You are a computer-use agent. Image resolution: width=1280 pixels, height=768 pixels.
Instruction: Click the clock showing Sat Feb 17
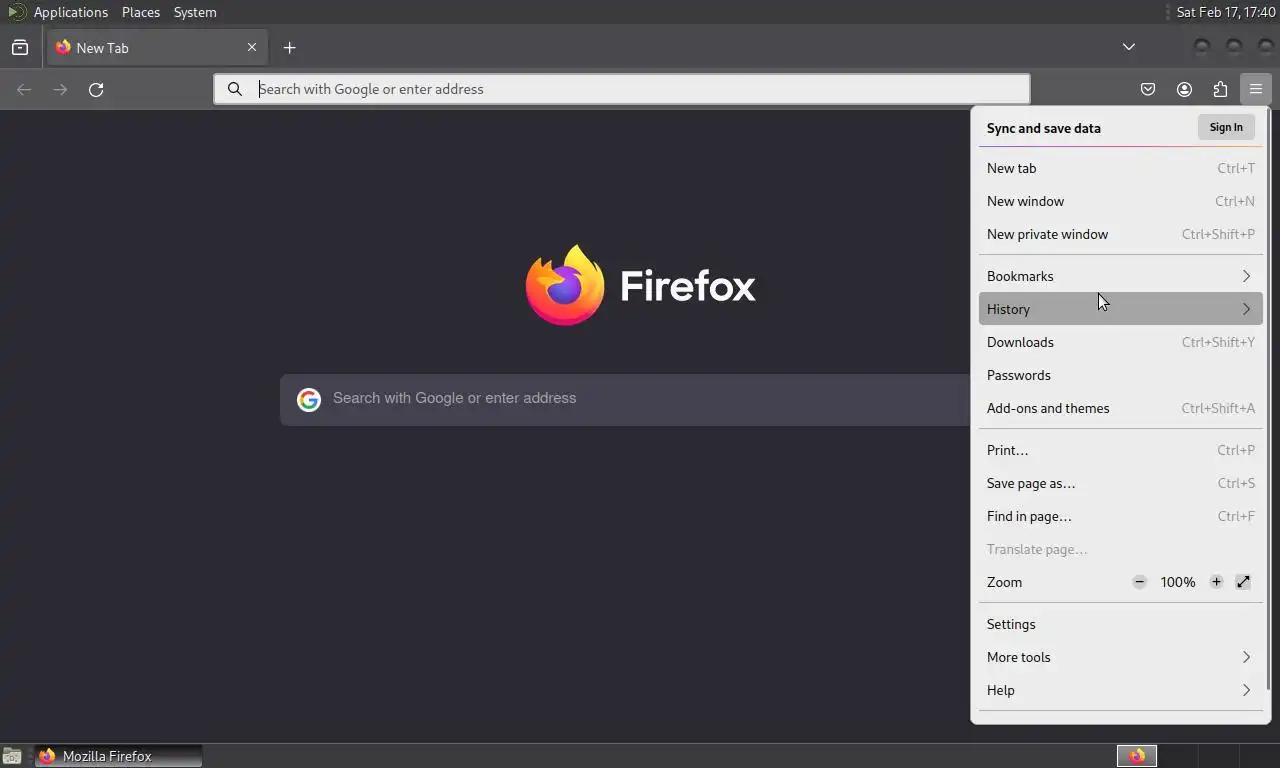(1226, 12)
